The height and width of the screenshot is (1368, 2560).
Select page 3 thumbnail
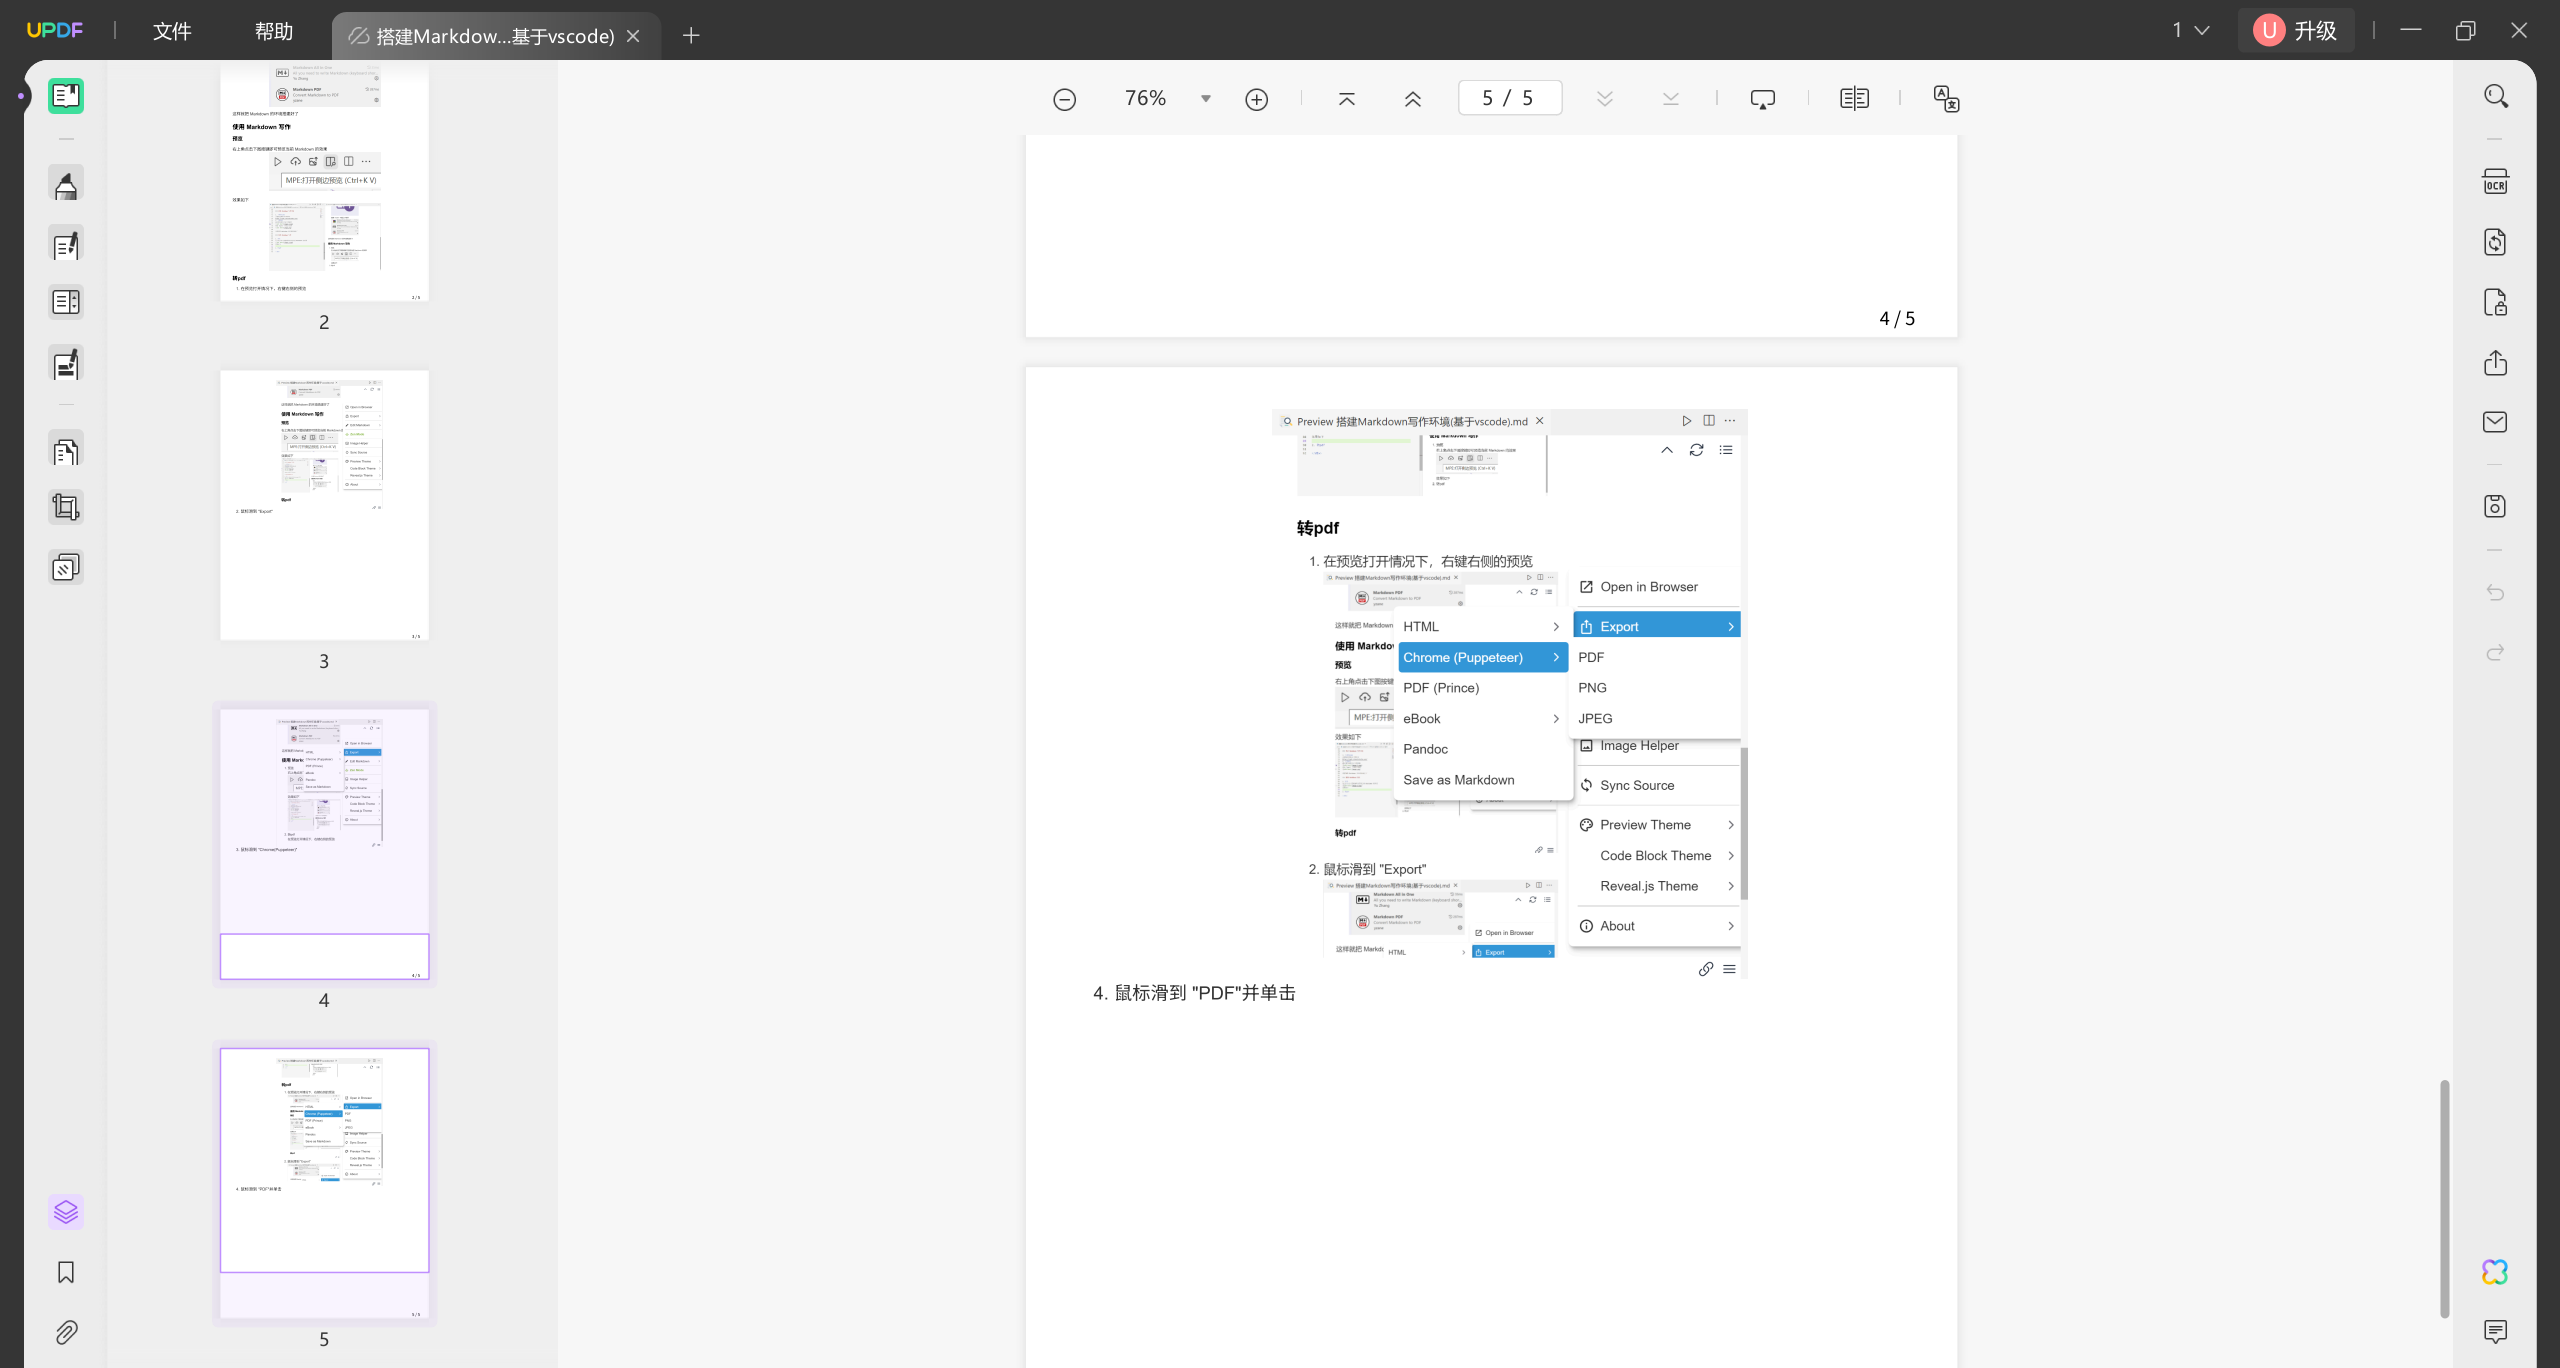tap(324, 506)
